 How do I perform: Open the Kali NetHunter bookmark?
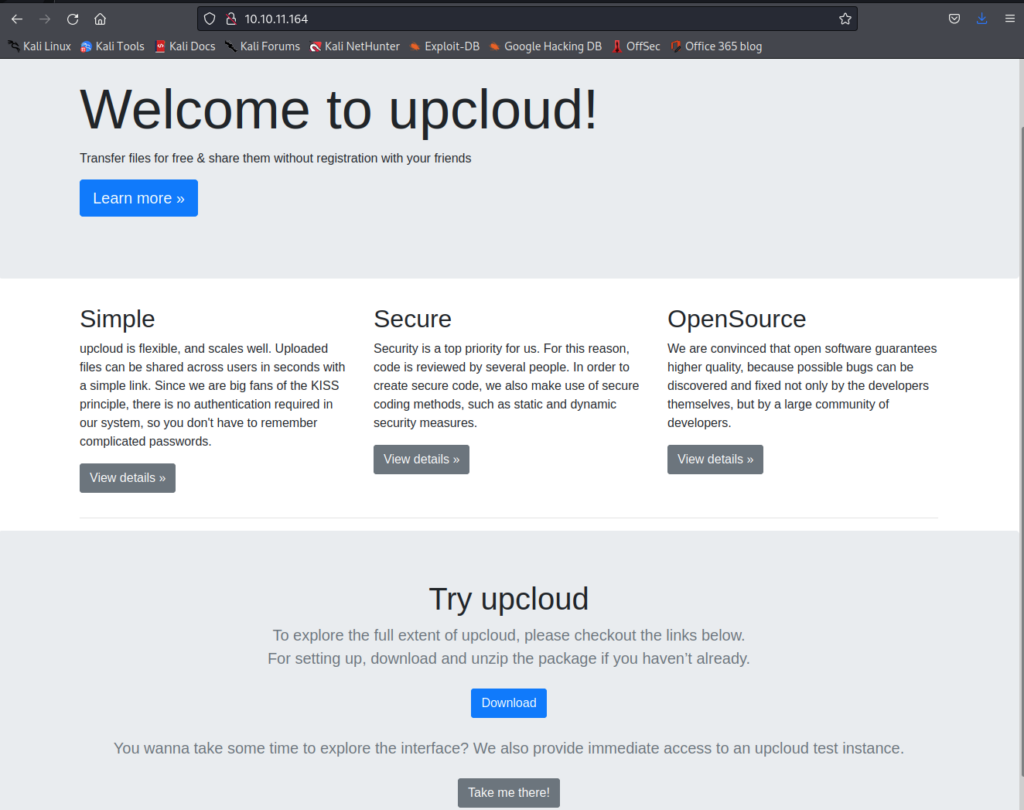click(x=355, y=46)
